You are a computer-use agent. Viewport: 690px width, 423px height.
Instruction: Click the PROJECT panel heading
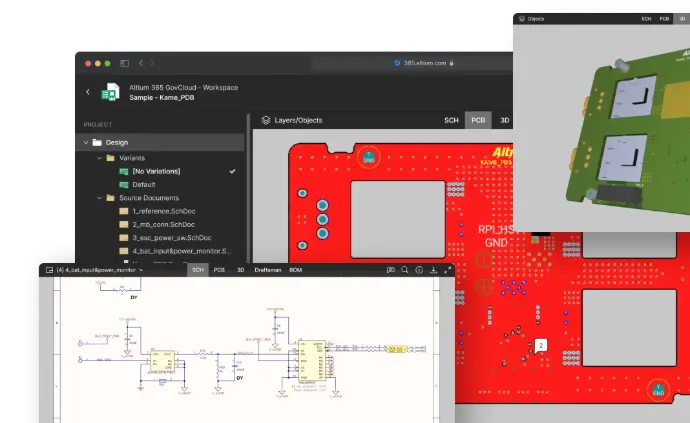[x=98, y=125]
